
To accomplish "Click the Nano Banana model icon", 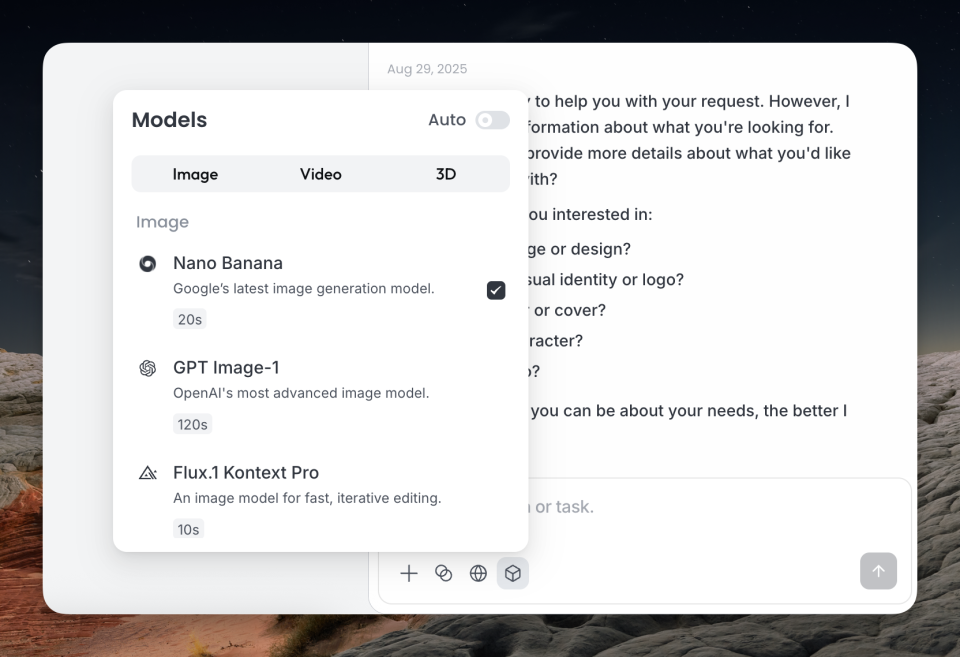I will (147, 264).
